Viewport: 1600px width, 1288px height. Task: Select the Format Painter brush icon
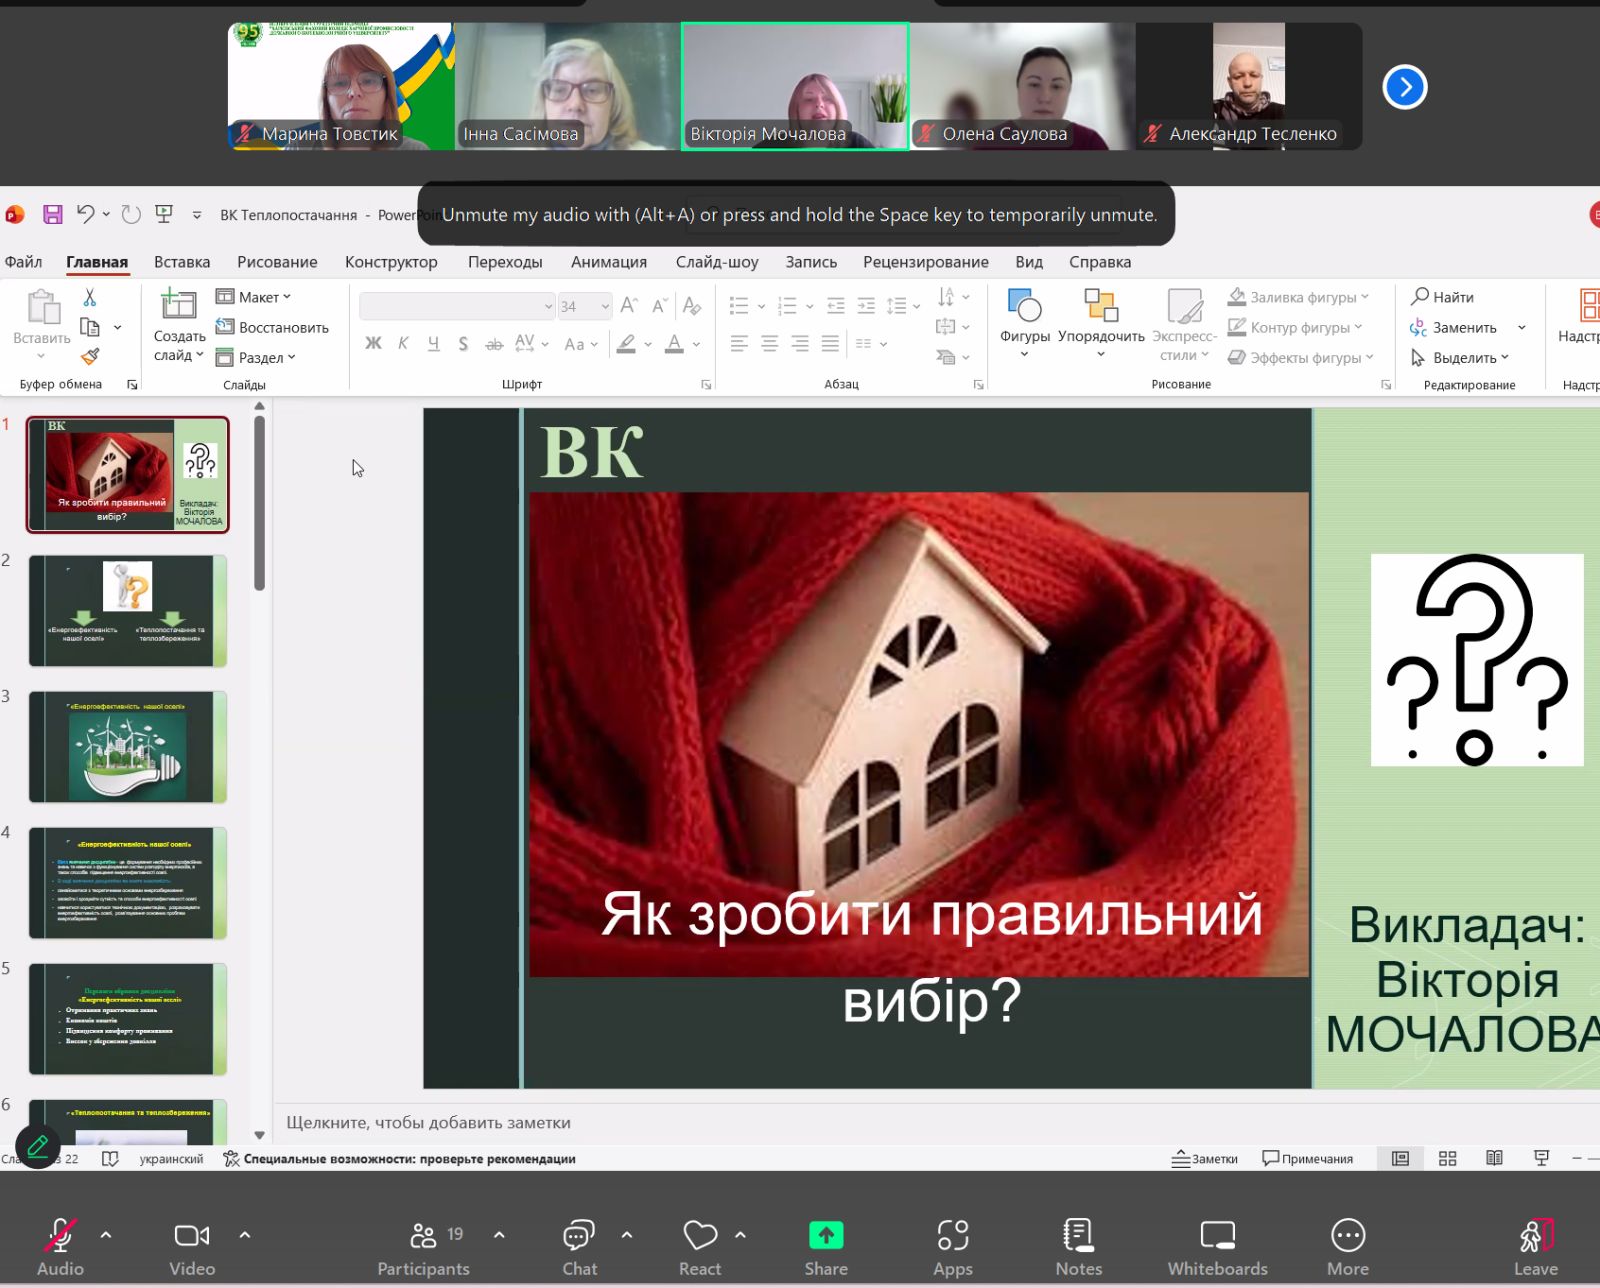click(x=90, y=356)
